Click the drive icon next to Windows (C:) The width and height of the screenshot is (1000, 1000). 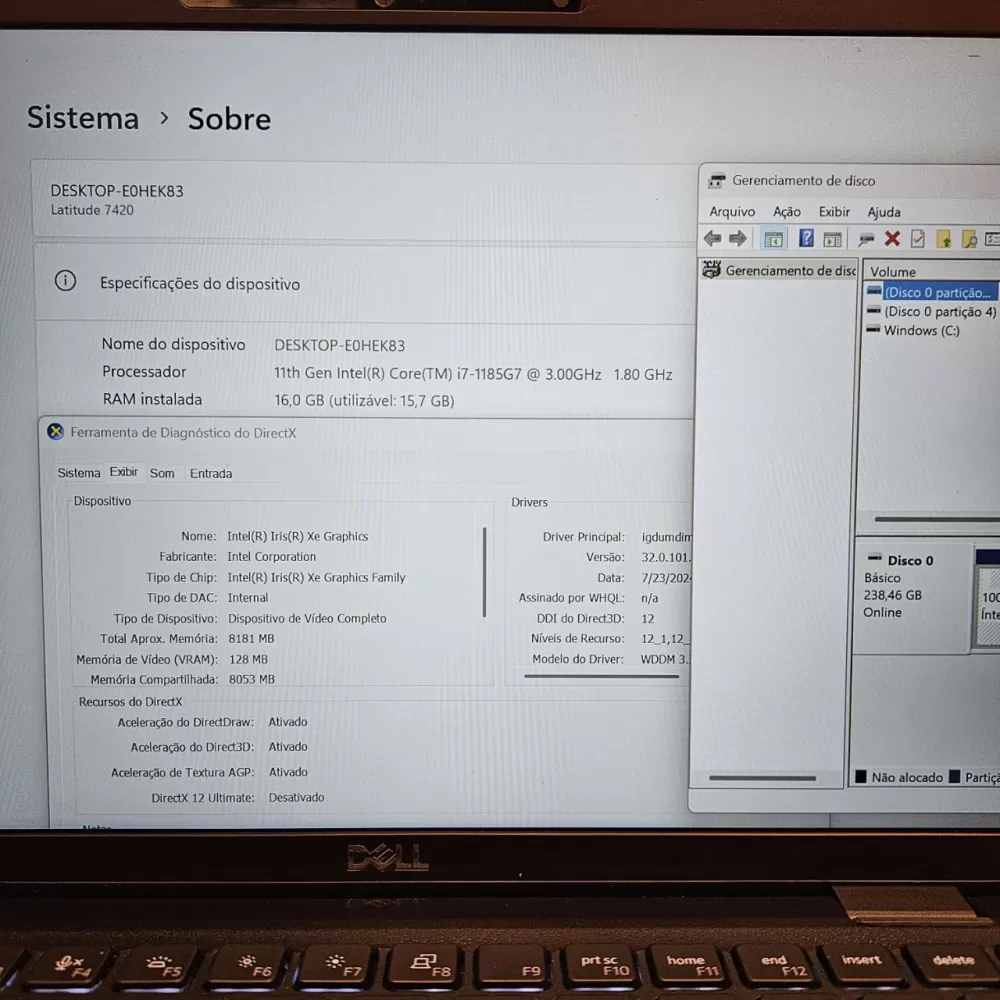tap(873, 330)
